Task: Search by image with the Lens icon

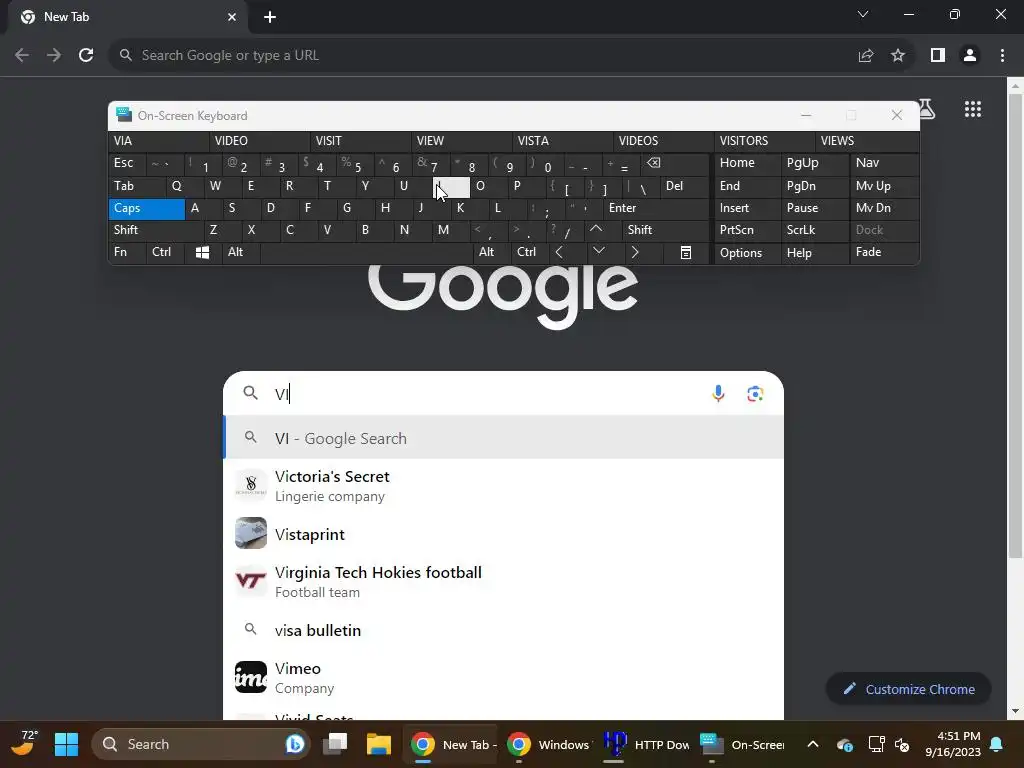Action: [755, 393]
